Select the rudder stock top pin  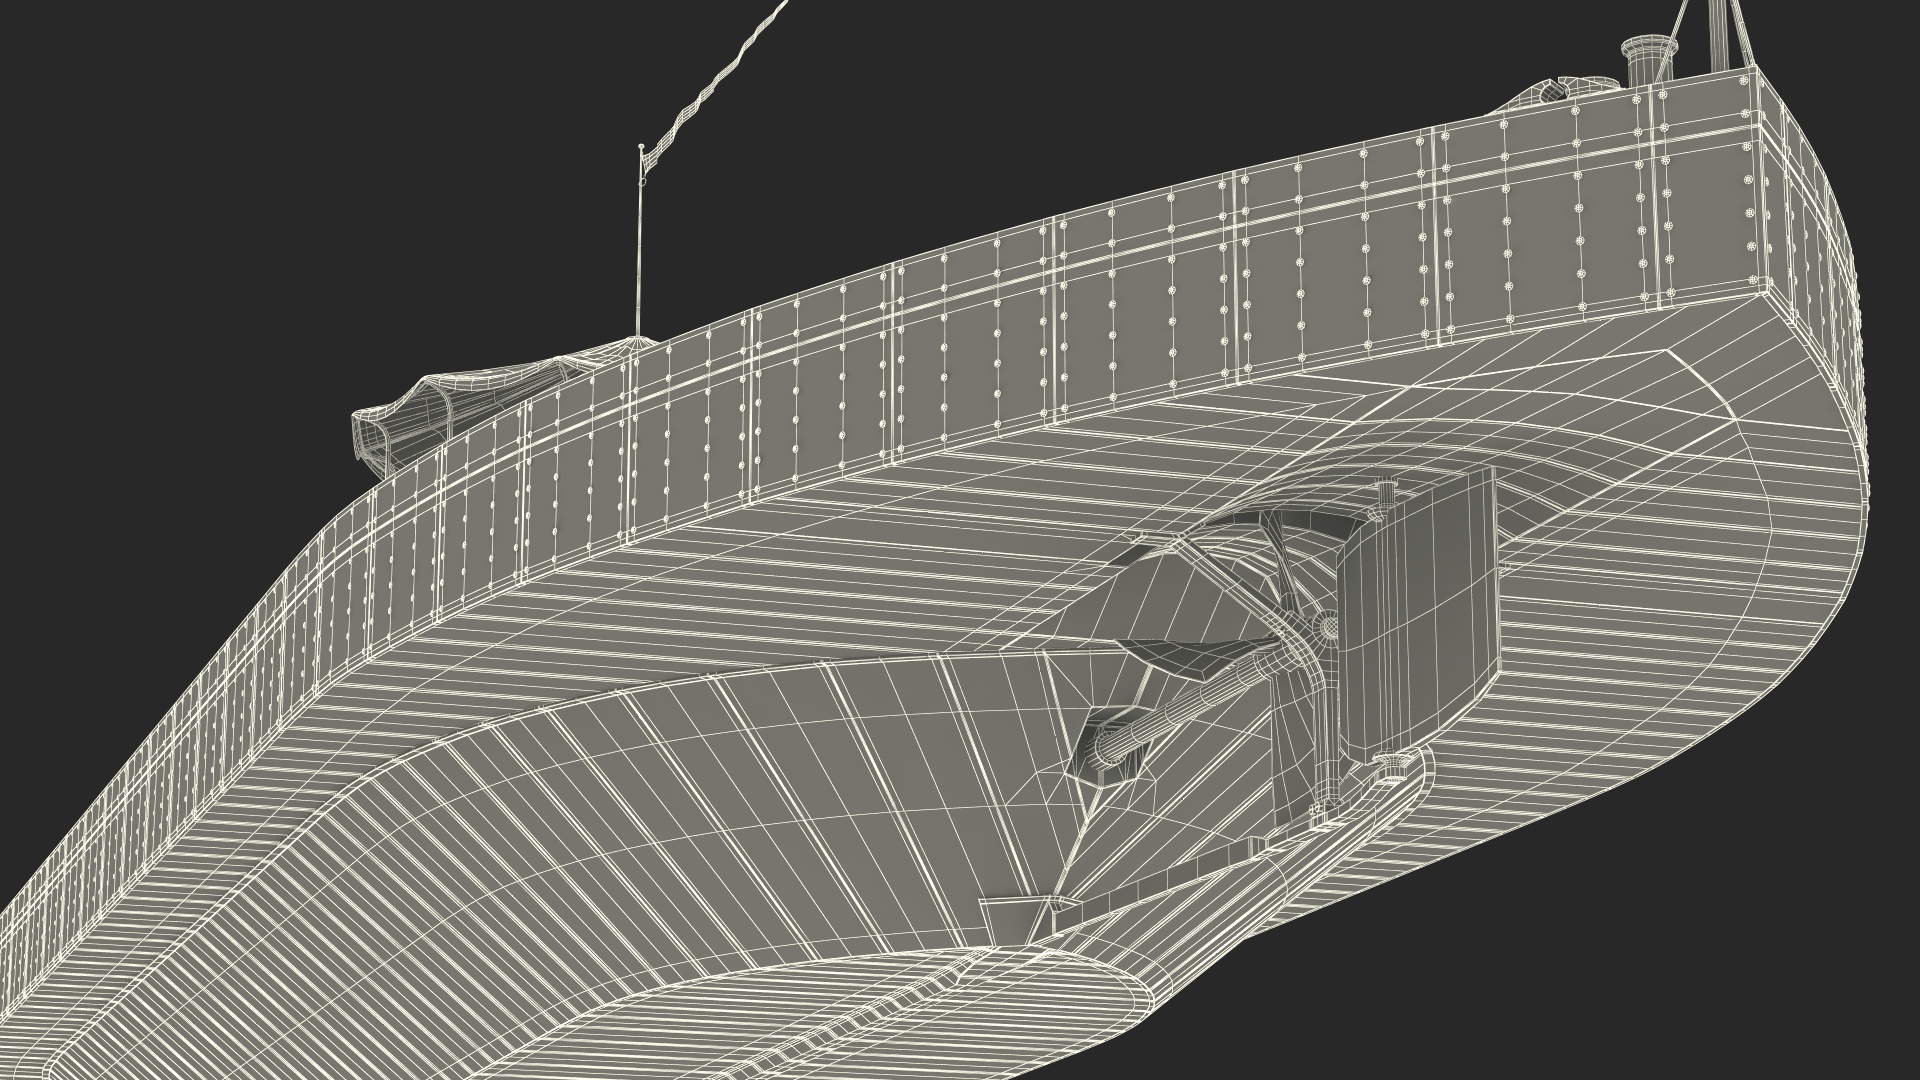pyautogui.click(x=1384, y=494)
